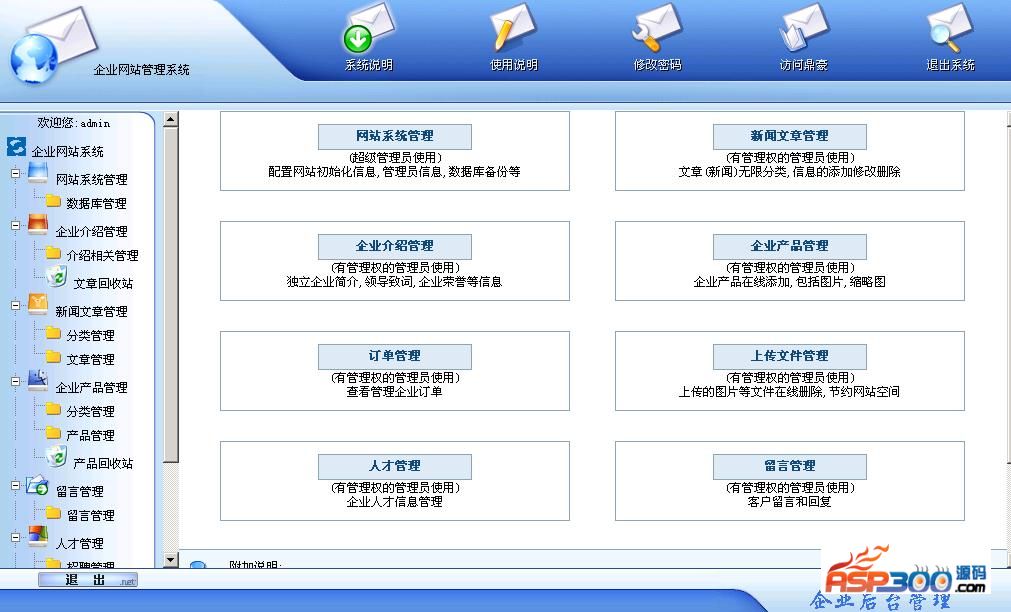Click folder icon beside 产品管理
Viewport: 1011px width, 612px height.
(x=54, y=433)
